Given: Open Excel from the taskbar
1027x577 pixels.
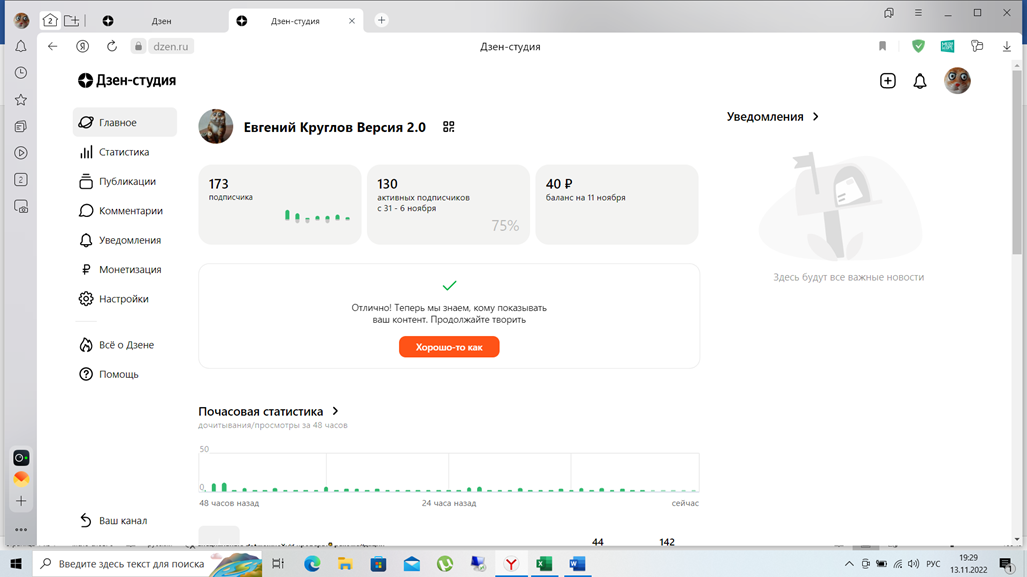Looking at the screenshot, I should click(544, 563).
